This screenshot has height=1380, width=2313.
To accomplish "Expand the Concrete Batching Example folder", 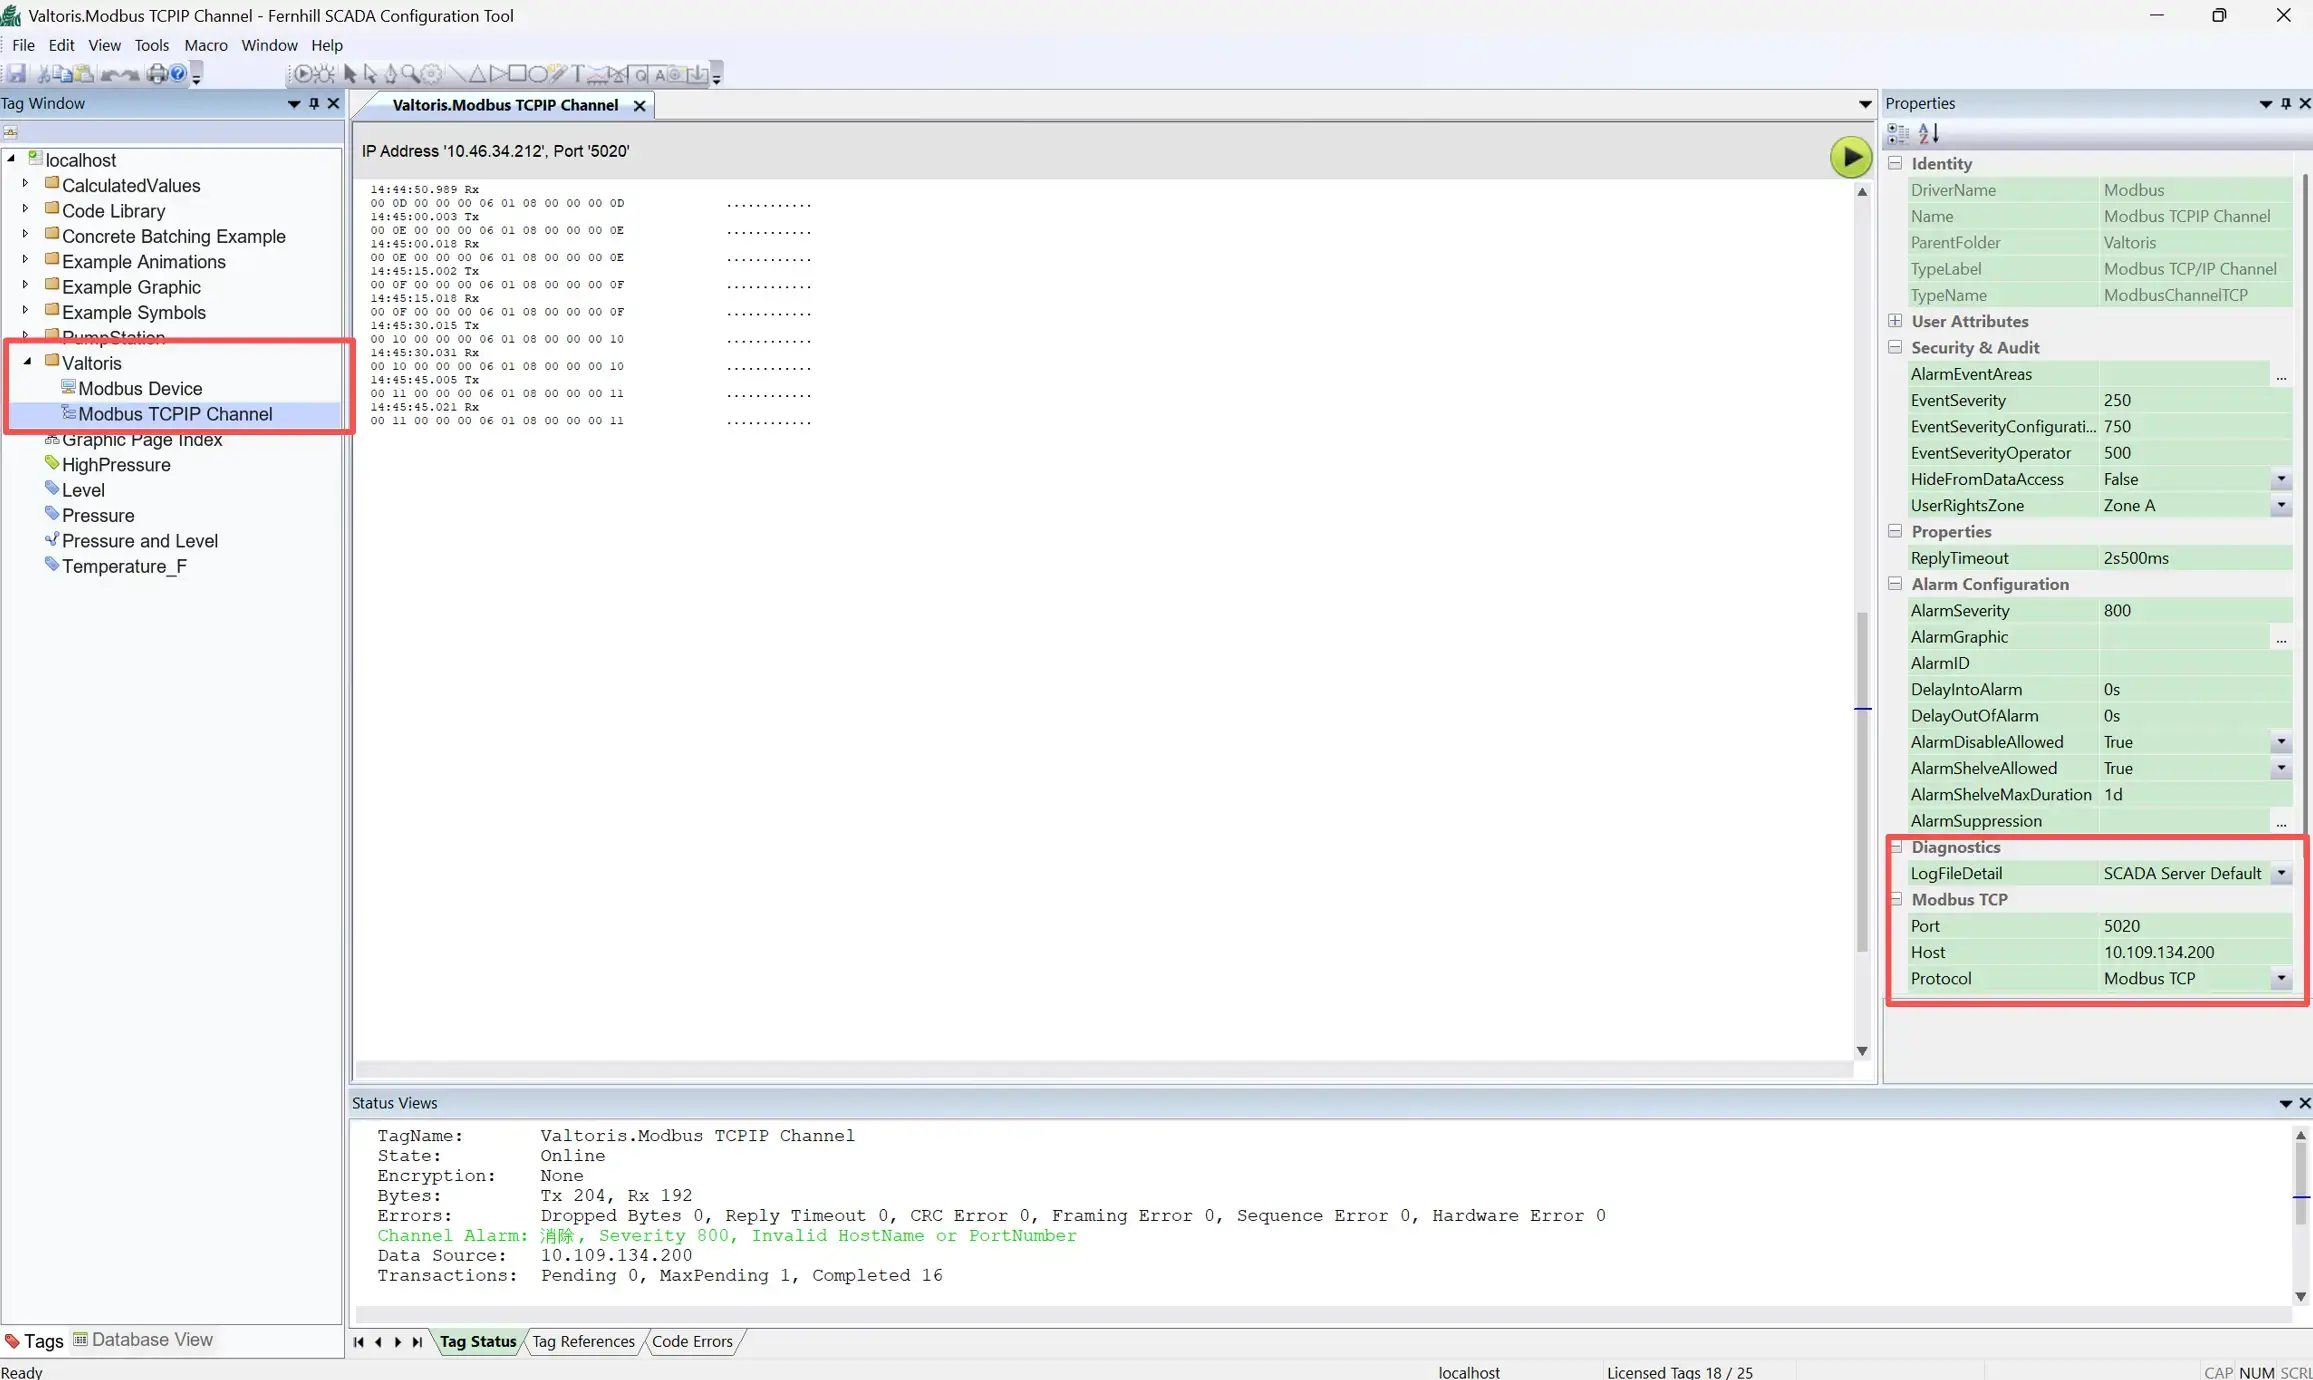I will (25, 234).
